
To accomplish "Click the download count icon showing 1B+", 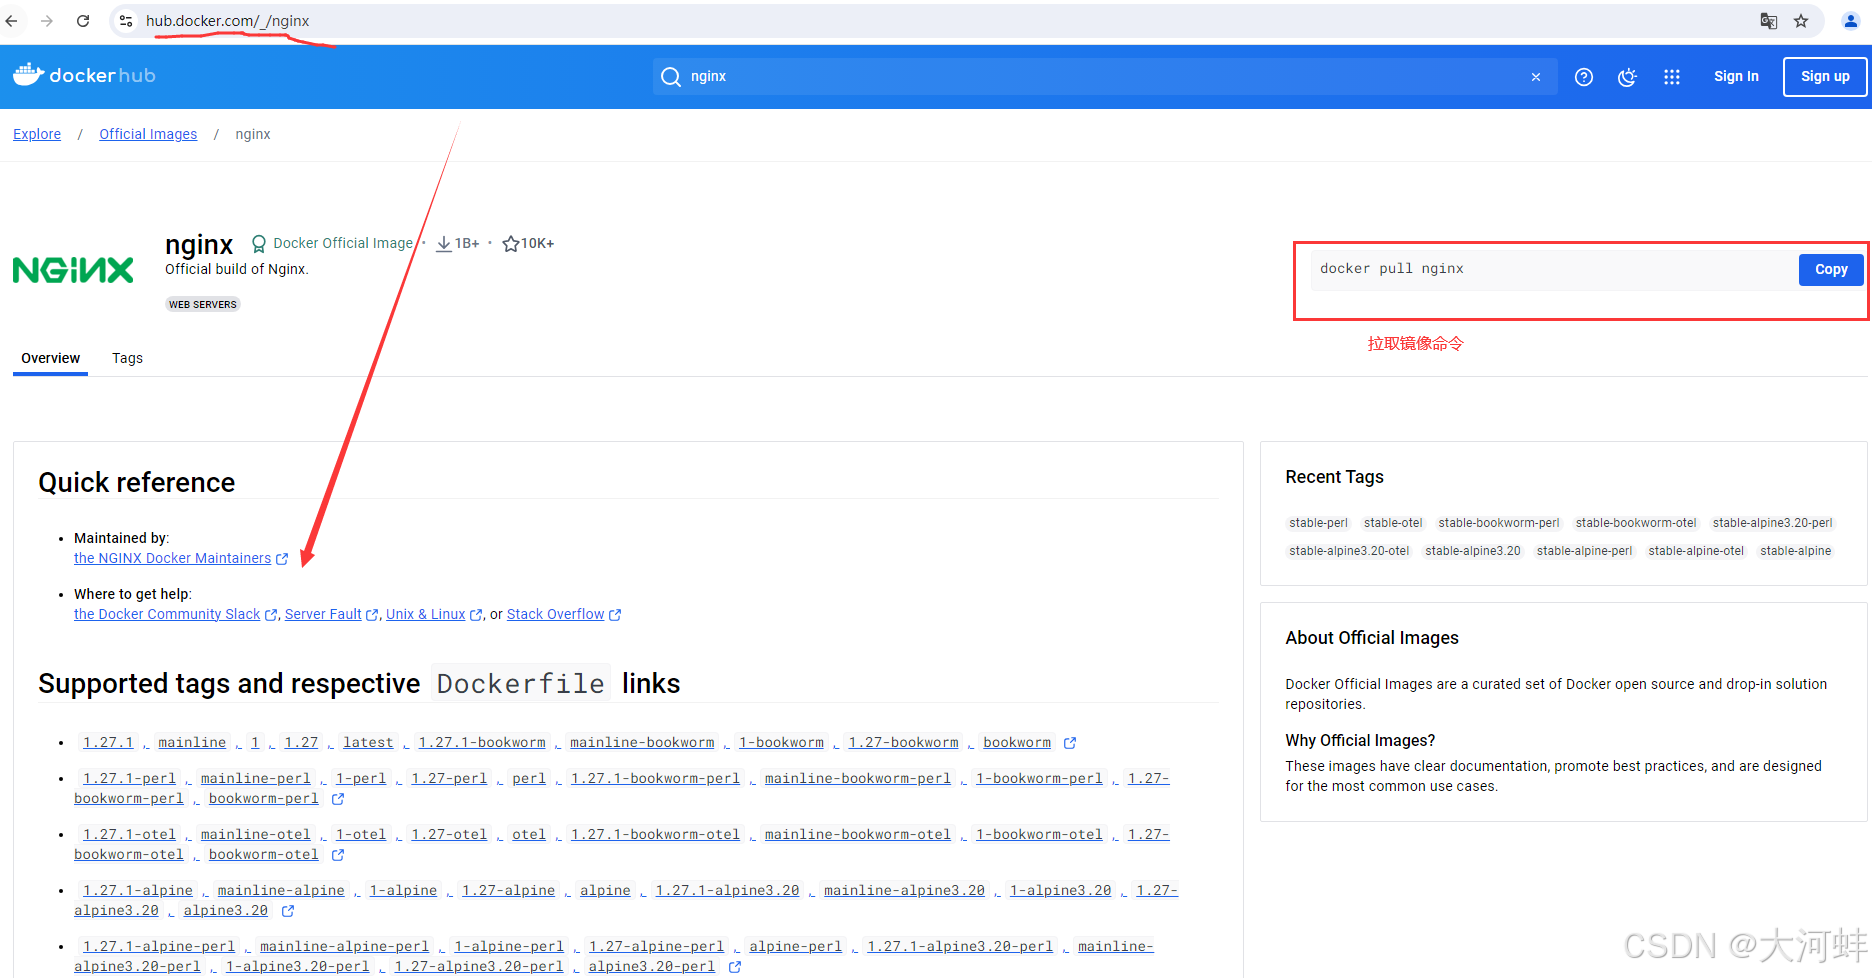I will [x=443, y=243].
